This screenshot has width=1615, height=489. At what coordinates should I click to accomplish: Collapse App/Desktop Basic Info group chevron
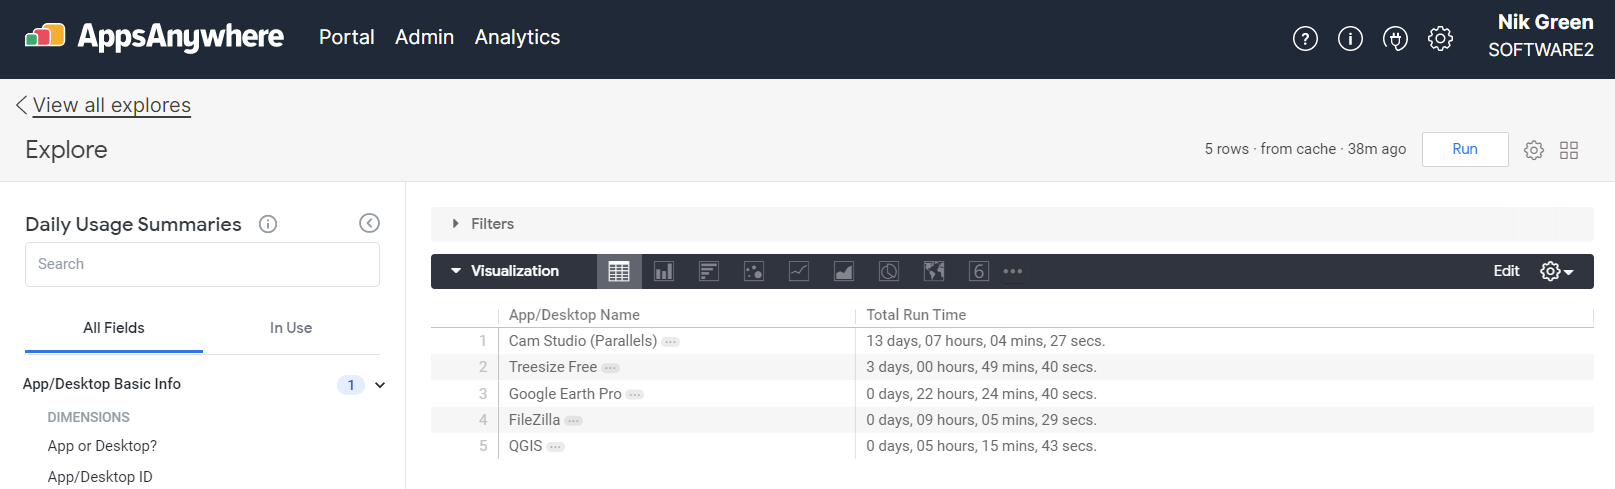380,385
